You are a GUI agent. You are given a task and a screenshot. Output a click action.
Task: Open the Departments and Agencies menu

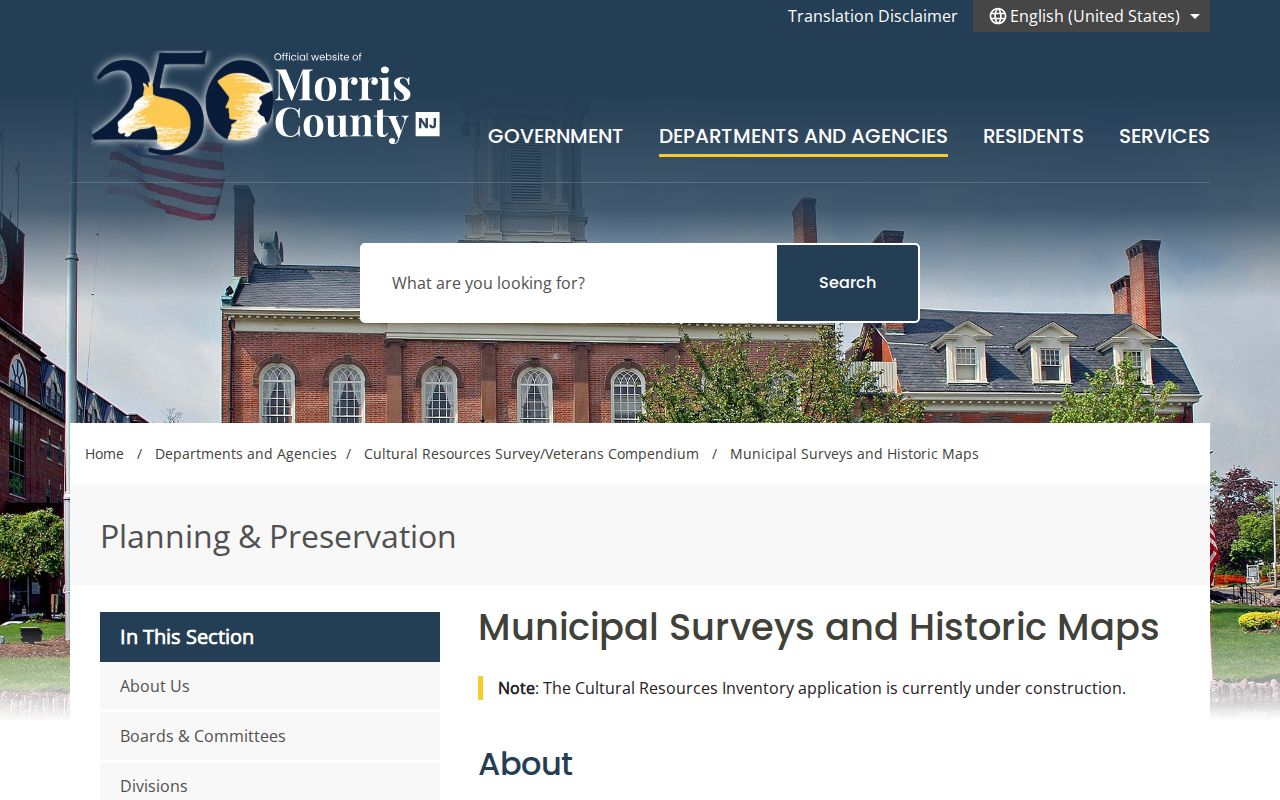pyautogui.click(x=803, y=136)
